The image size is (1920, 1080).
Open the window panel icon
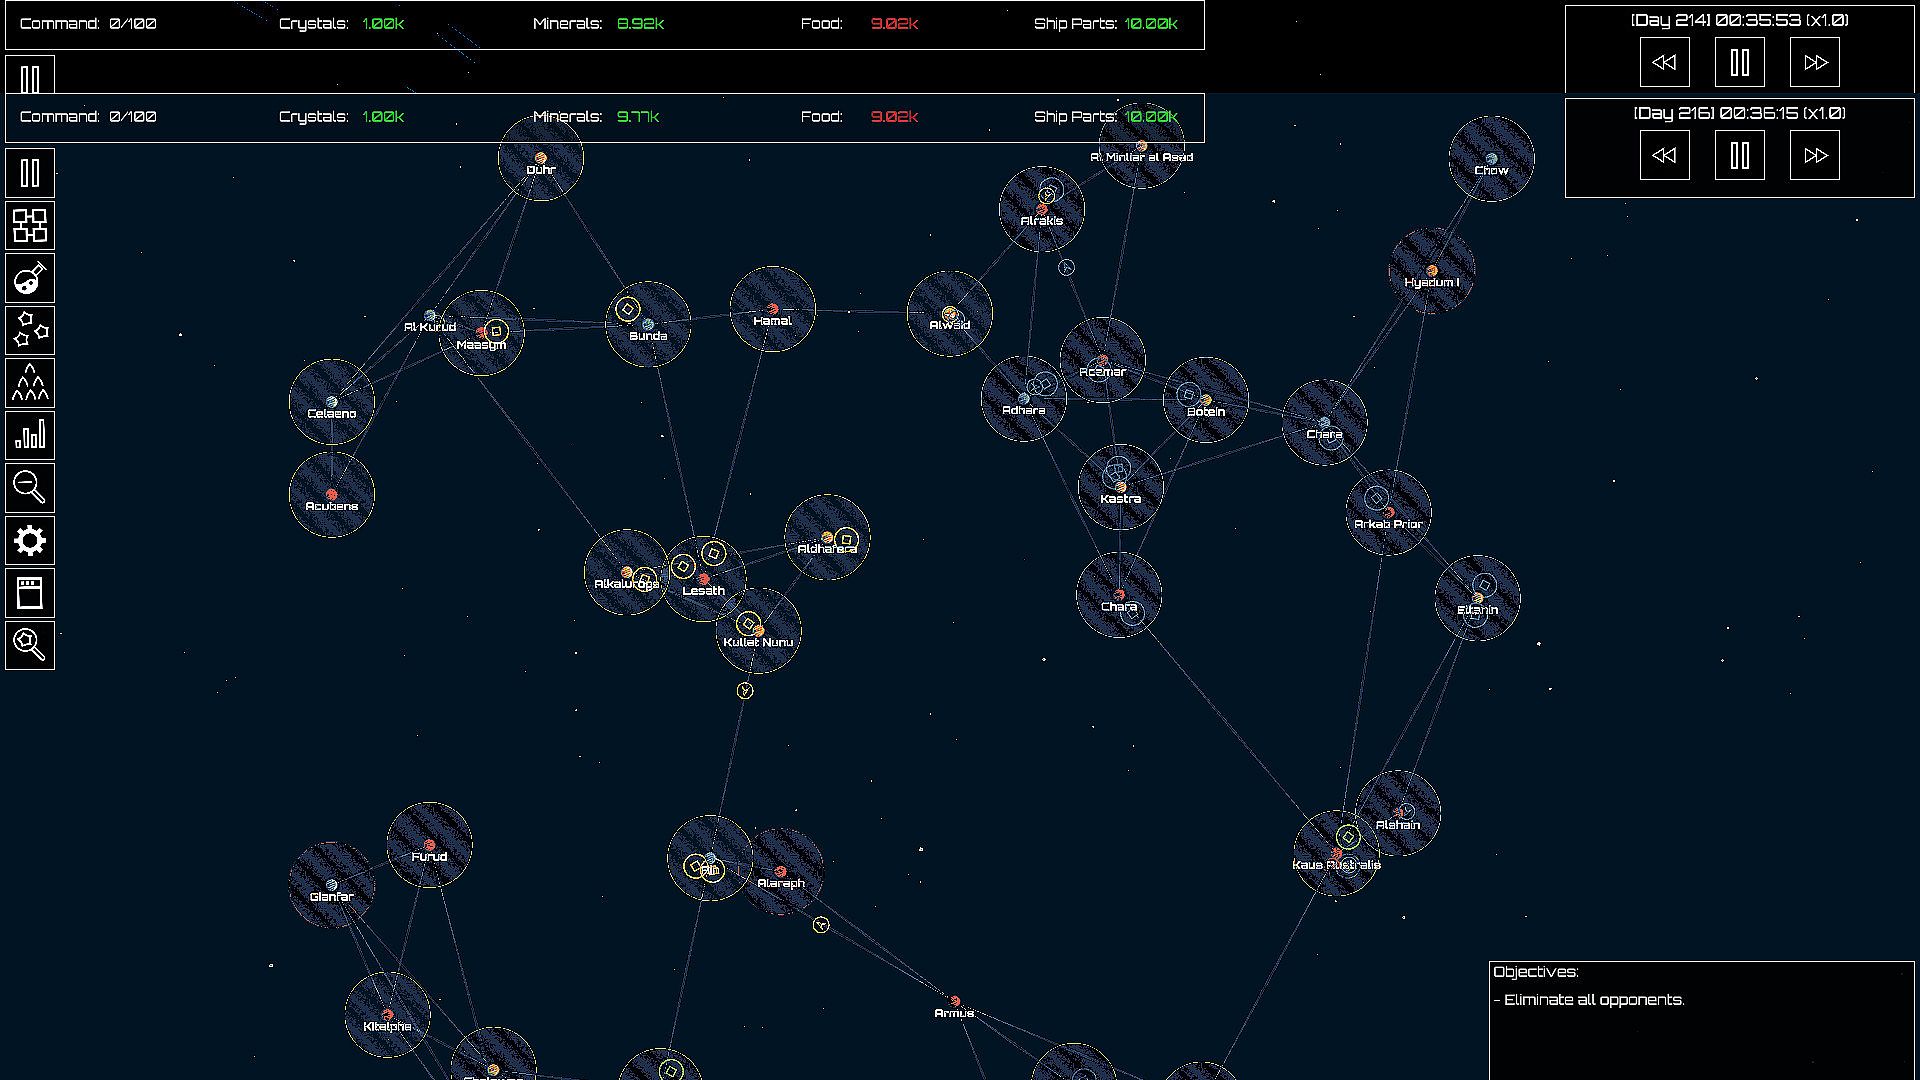(30, 593)
